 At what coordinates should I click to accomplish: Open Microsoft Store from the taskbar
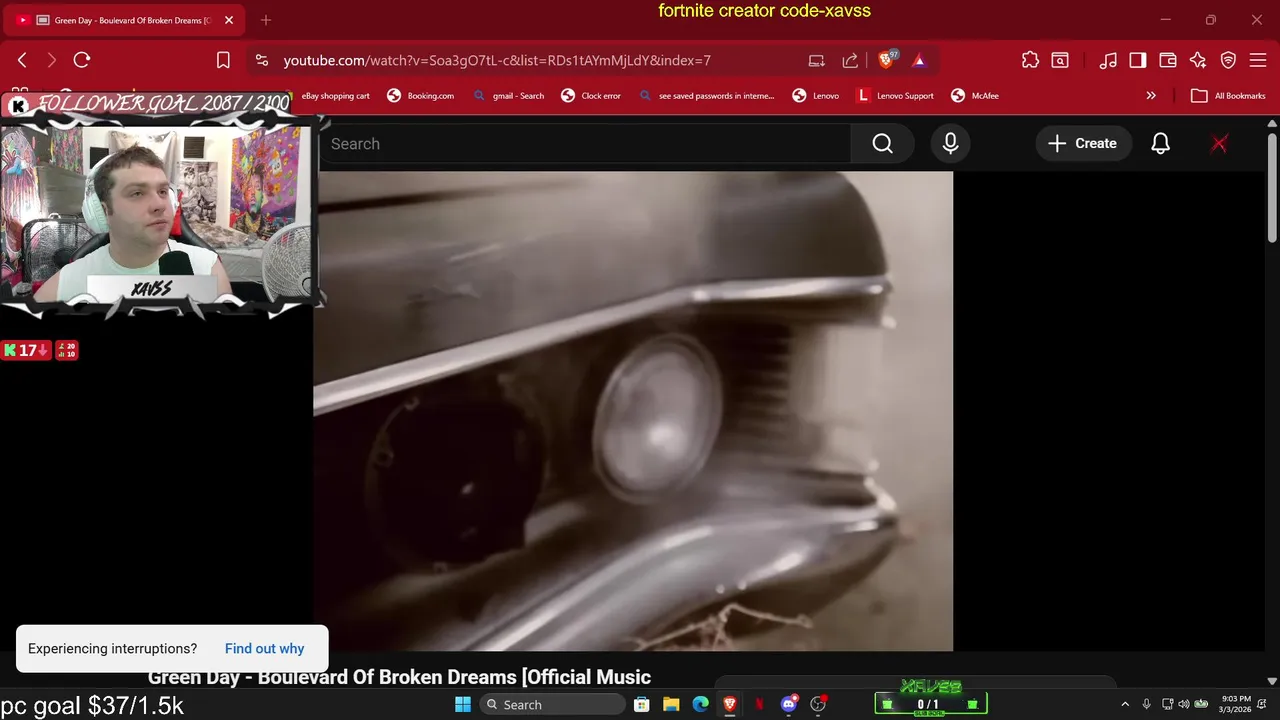click(x=642, y=704)
